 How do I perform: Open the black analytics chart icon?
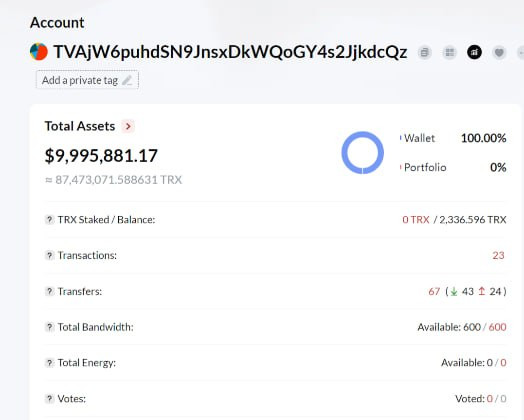[474, 52]
